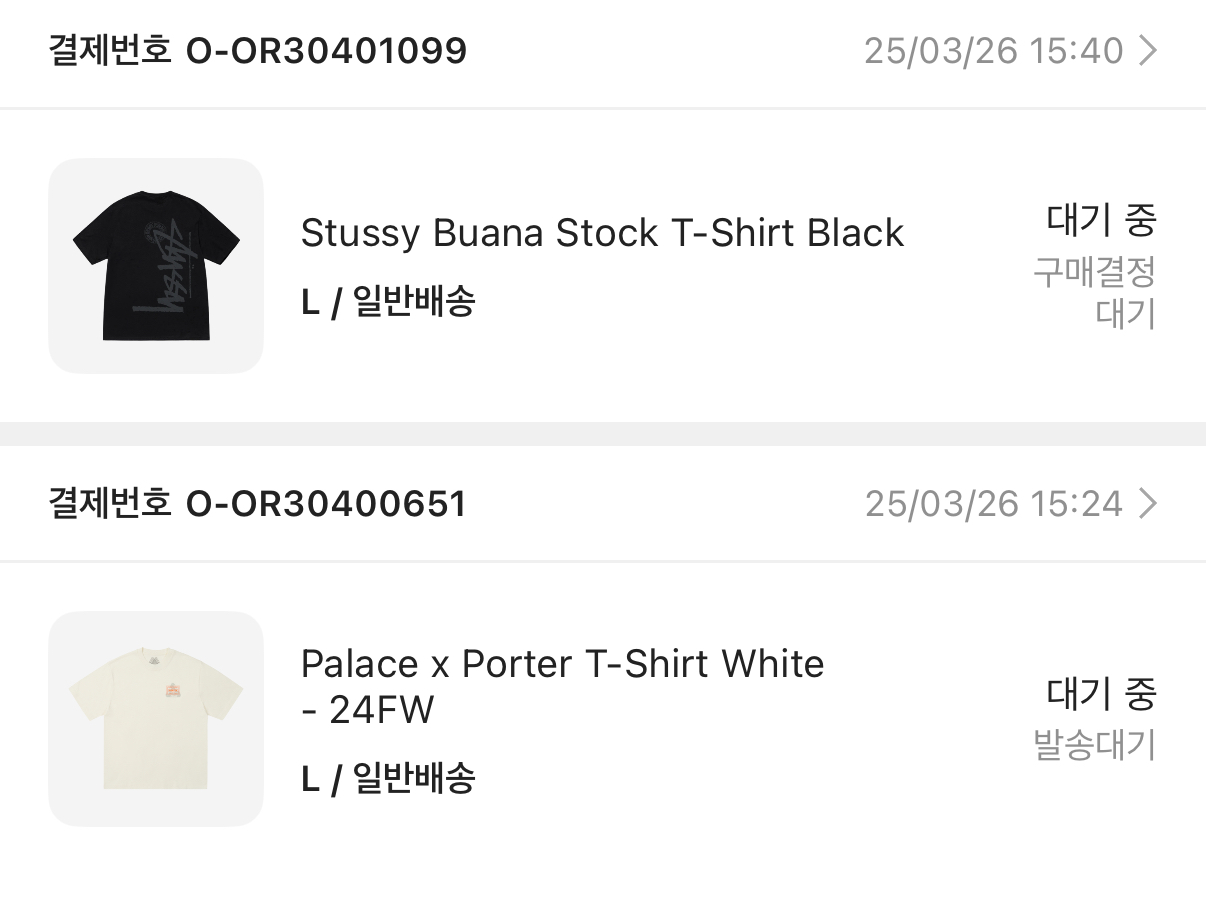Screen dimensions: 1206x921
Task: Click the 25/03/26 15:24 order timestamp
Action: [x=993, y=504]
